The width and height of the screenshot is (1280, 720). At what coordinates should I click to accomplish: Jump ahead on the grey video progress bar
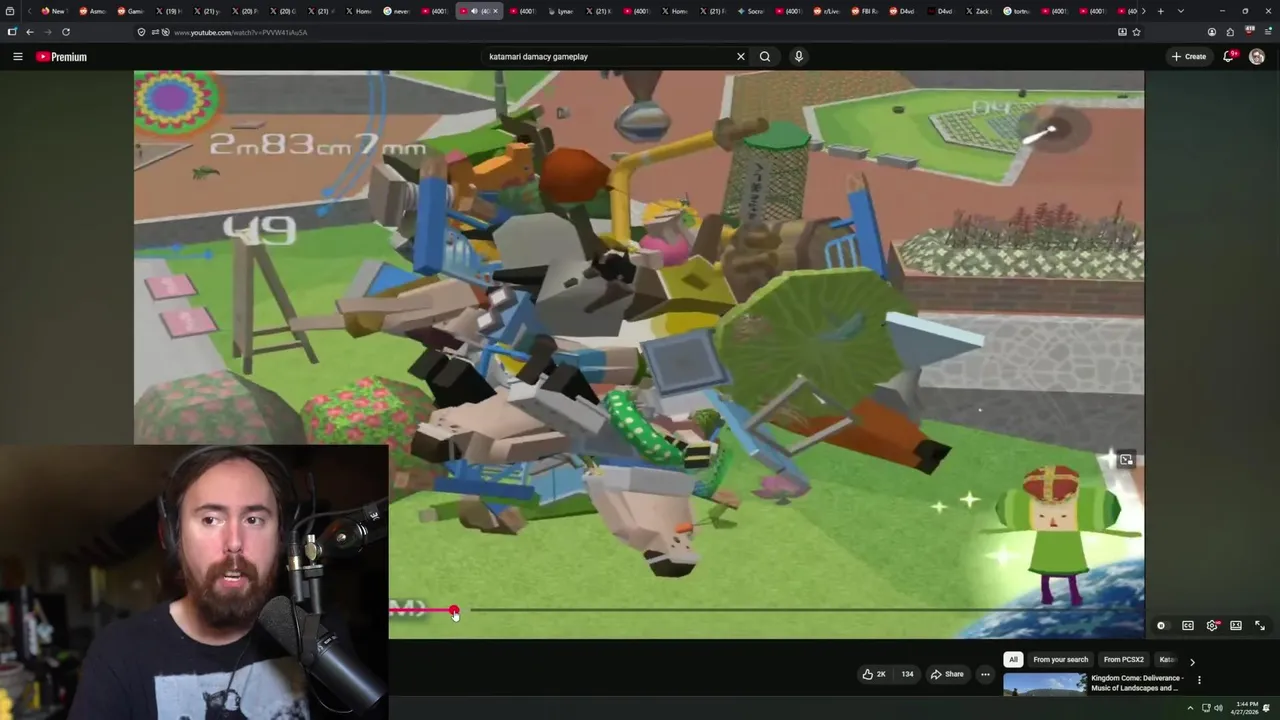(x=800, y=610)
